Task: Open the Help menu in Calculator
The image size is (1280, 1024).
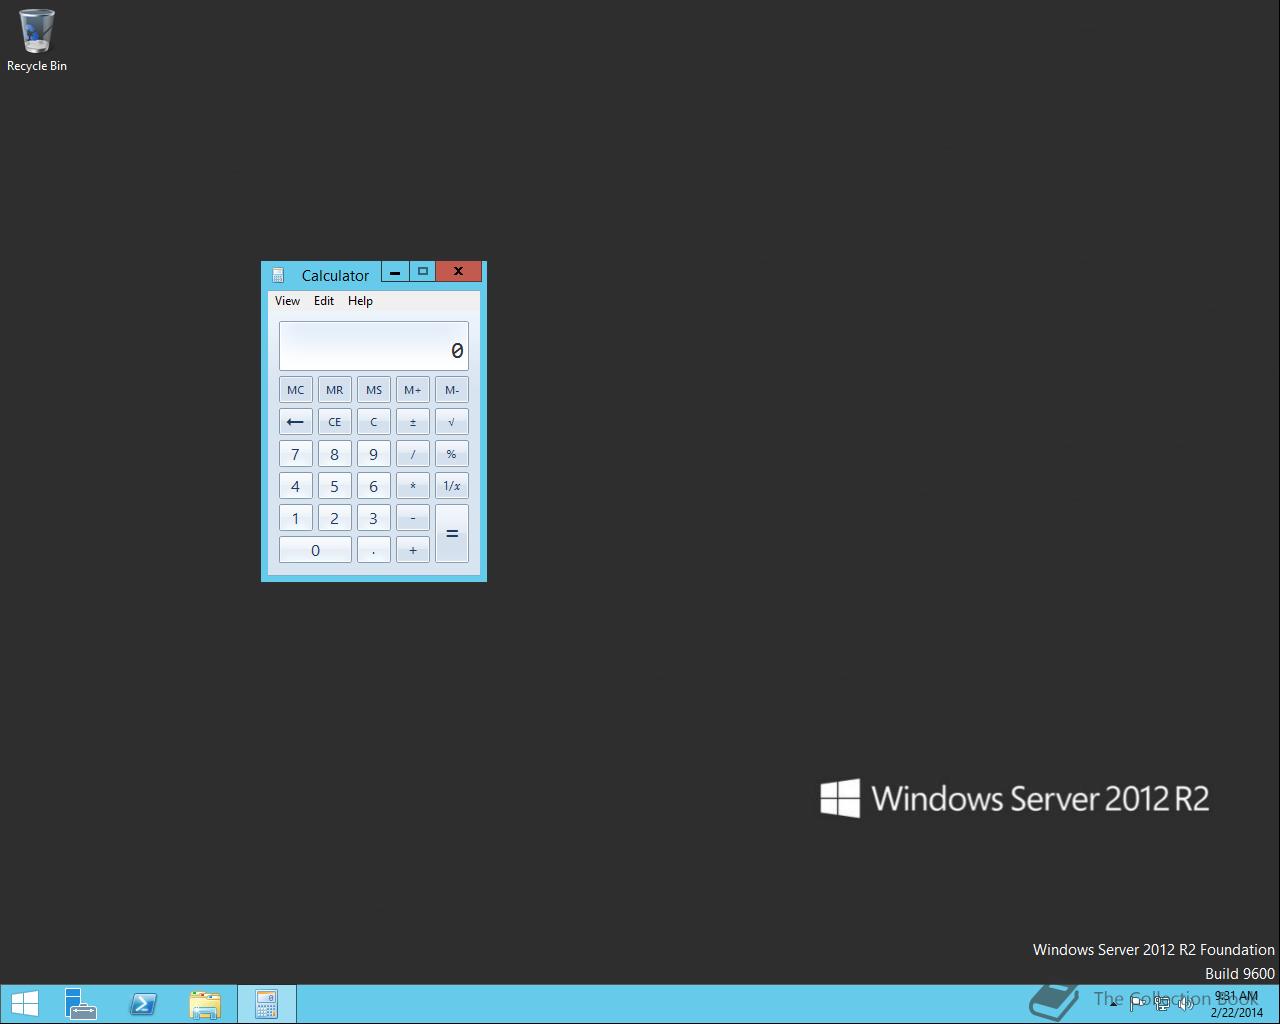Action: 360,300
